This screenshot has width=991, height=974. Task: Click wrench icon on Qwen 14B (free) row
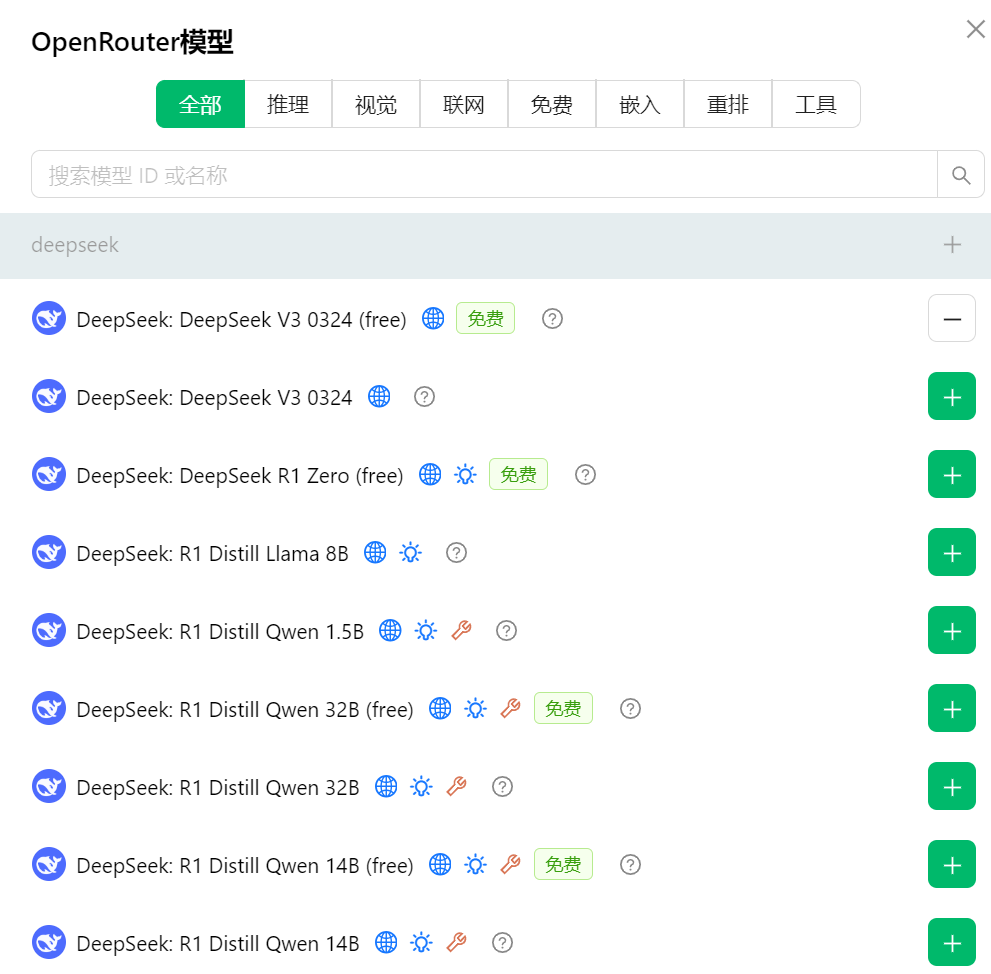(511, 865)
